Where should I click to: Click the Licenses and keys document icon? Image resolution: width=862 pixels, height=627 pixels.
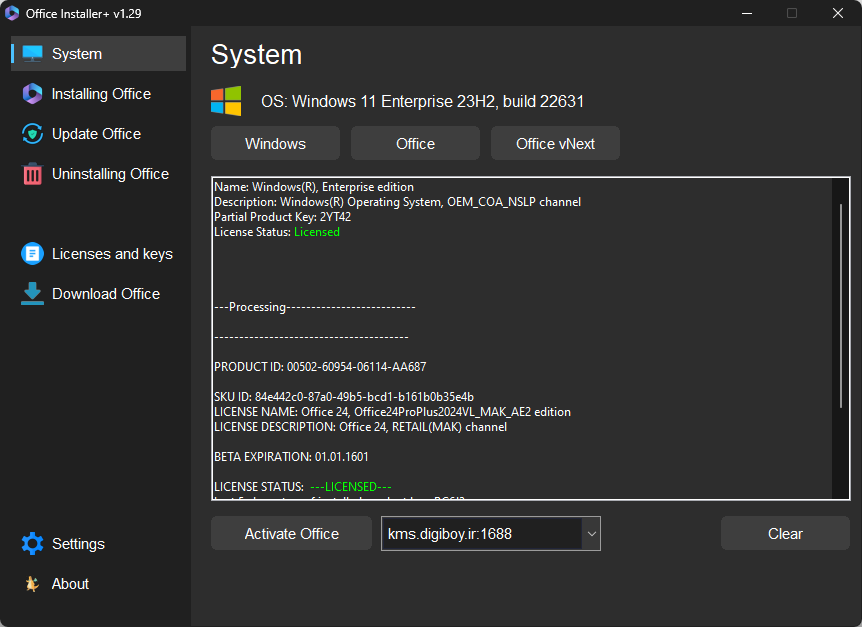tap(32, 254)
